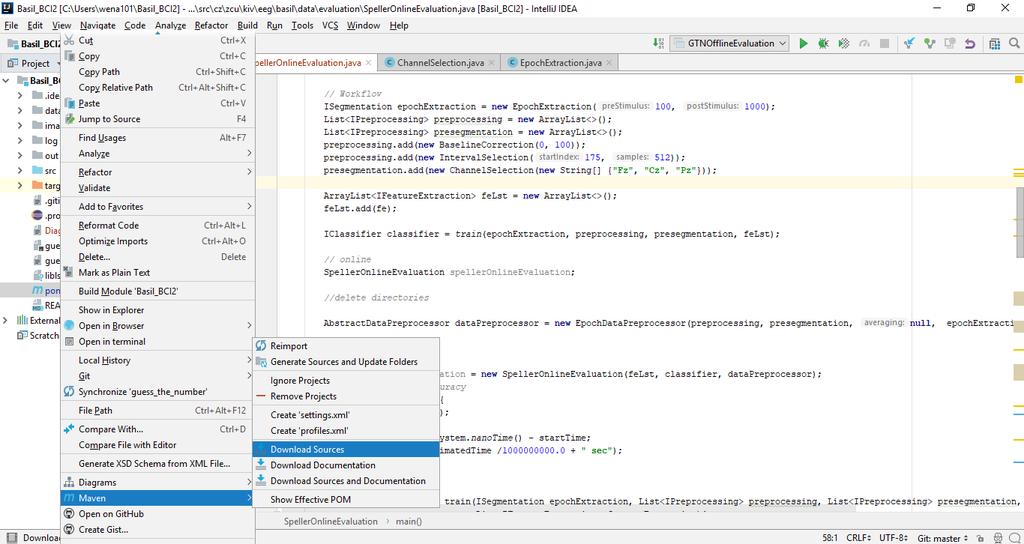This screenshot has width=1024, height=544.
Task: Click the speech bubble icon in status bar
Action: pyautogui.click(x=1014, y=538)
